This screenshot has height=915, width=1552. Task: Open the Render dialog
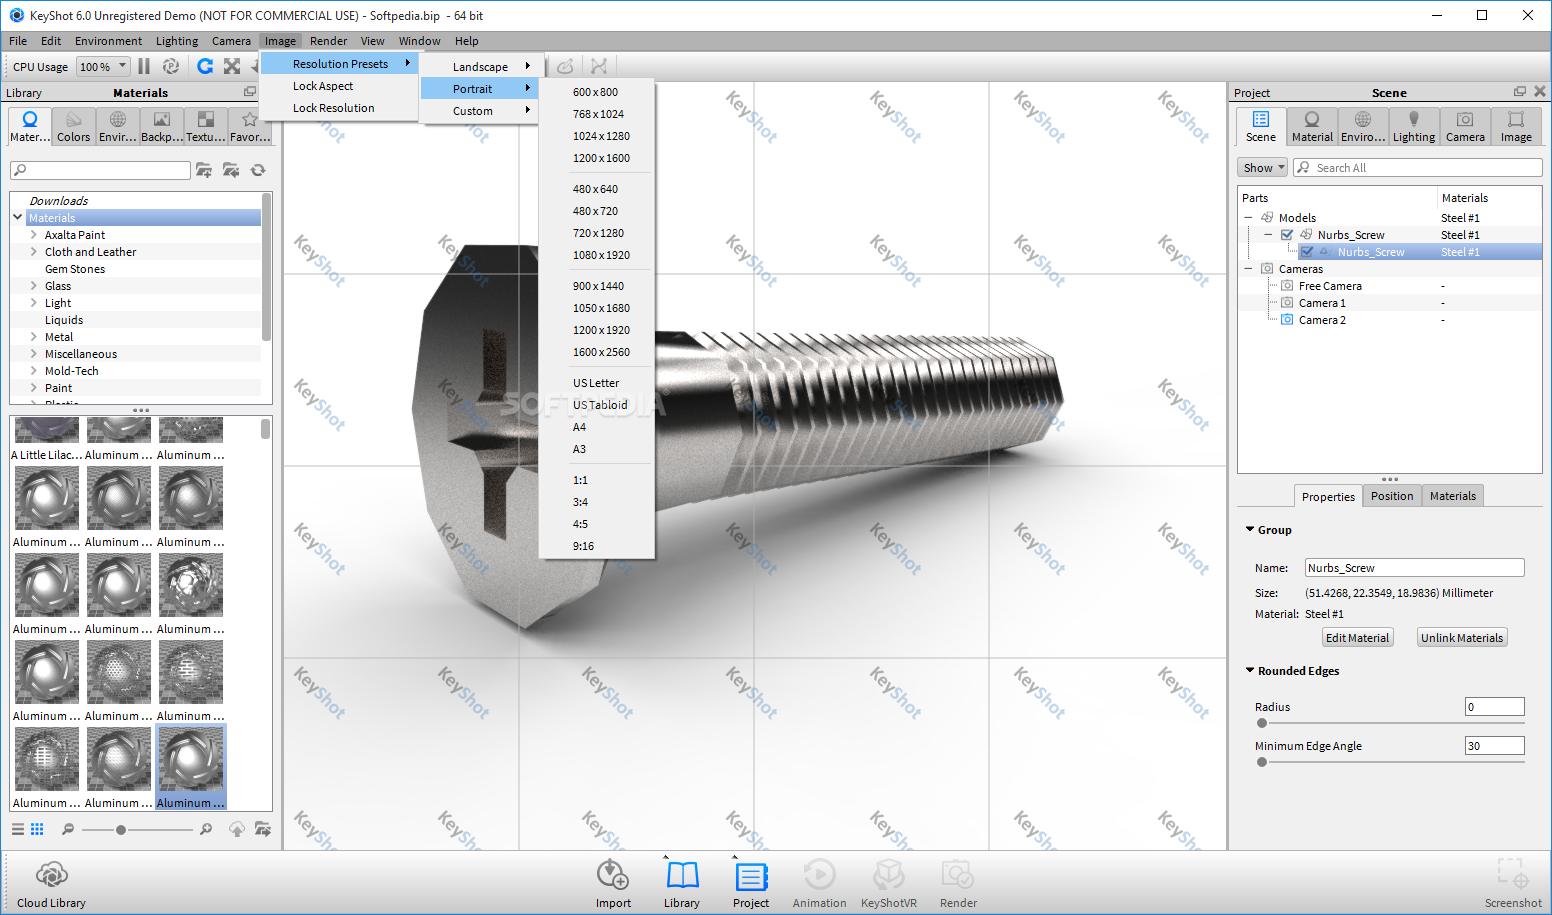coord(958,884)
